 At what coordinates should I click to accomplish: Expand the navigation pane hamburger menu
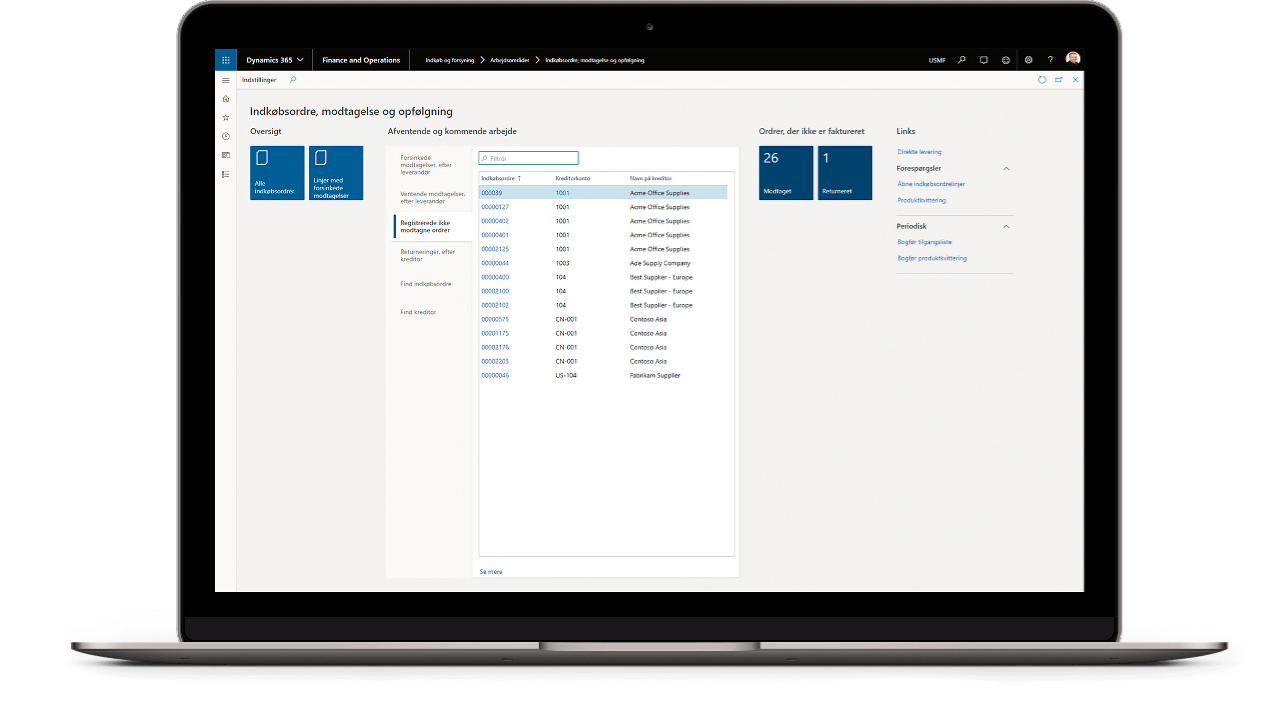point(226,80)
